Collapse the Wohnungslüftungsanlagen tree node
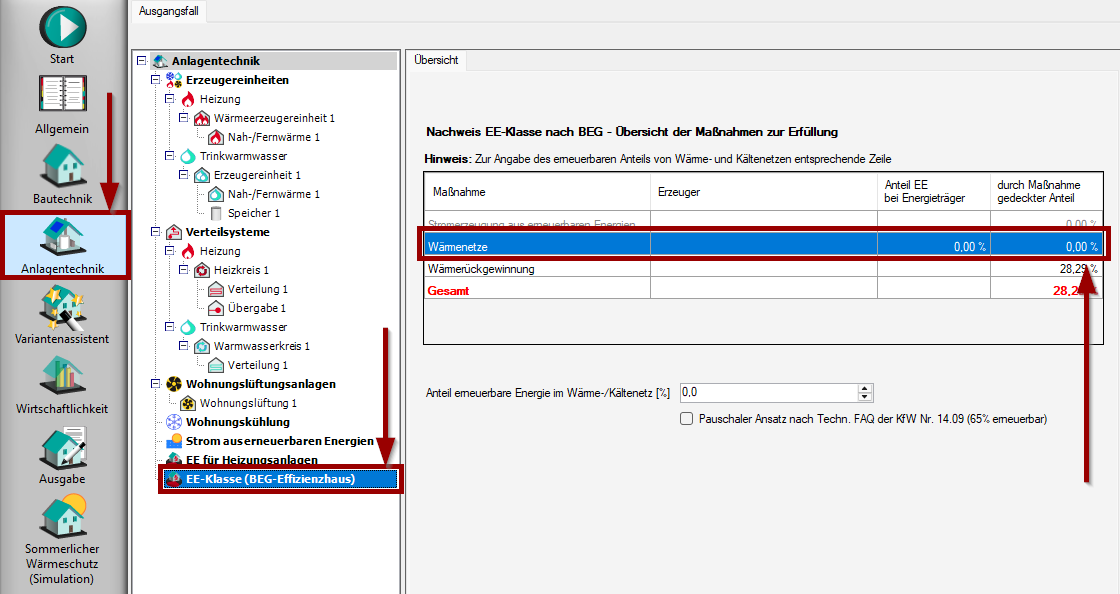The width and height of the screenshot is (1120, 594). [x=155, y=384]
